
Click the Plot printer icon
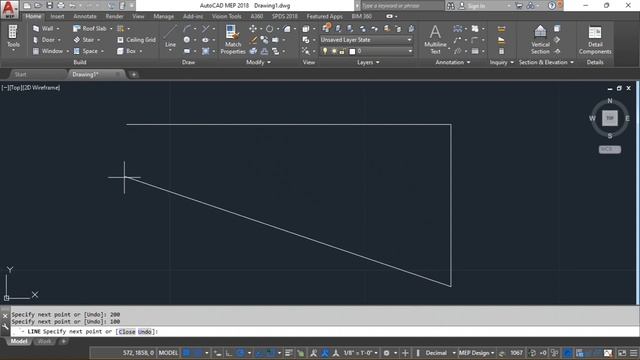pyautogui.click(x=61, y=6)
